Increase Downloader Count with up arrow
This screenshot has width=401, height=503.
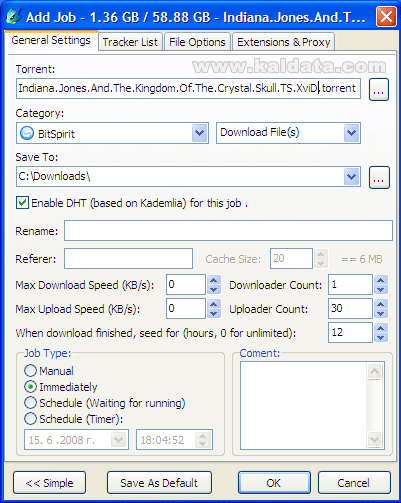click(380, 280)
